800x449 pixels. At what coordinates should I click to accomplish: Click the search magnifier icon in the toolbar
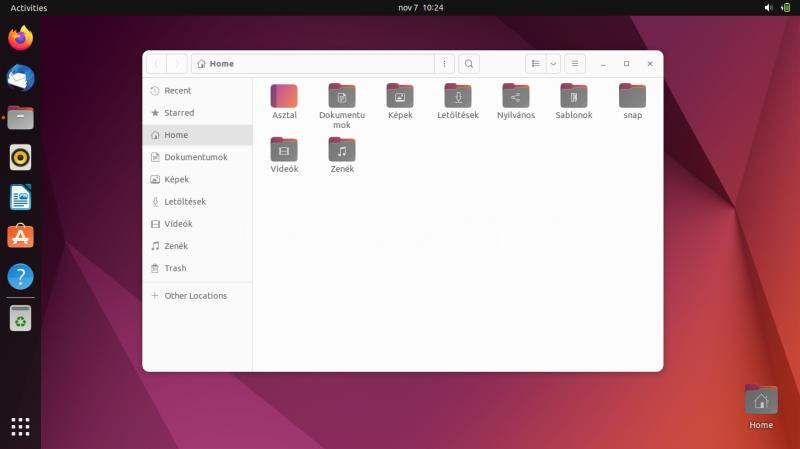(x=469, y=64)
